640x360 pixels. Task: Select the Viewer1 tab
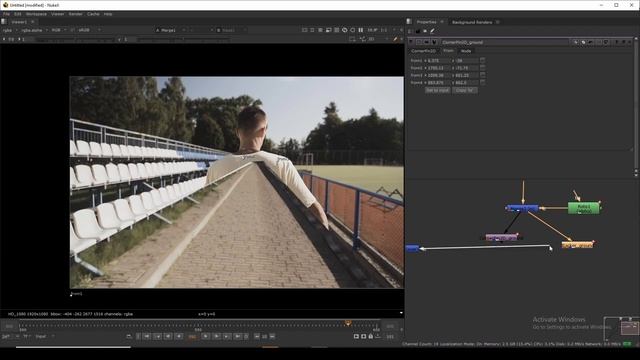(x=19, y=22)
